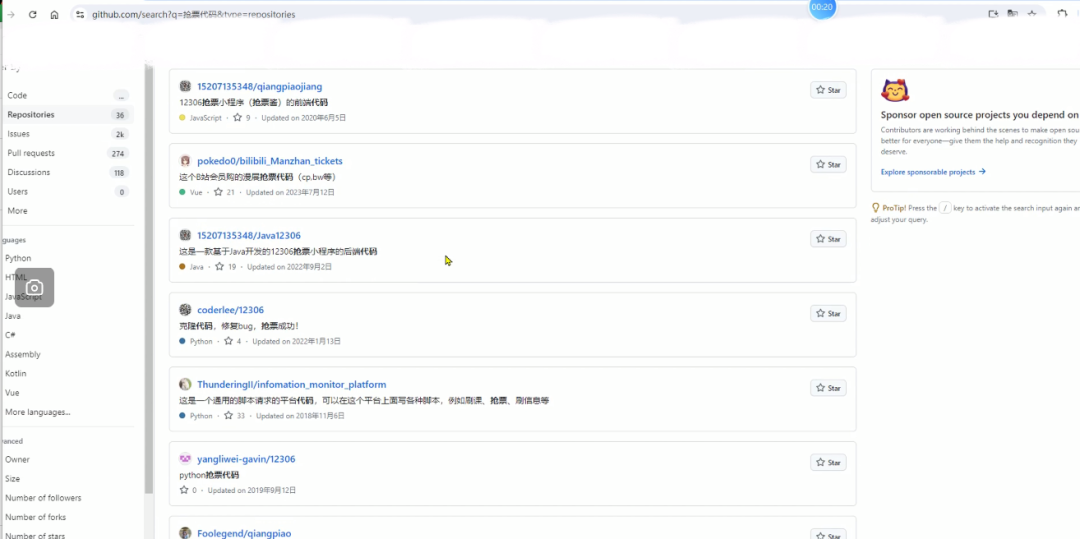Screen dimensions: 1080x539
Task: Star the yangliwei-gavin/12306 repository
Action: coord(828,463)
